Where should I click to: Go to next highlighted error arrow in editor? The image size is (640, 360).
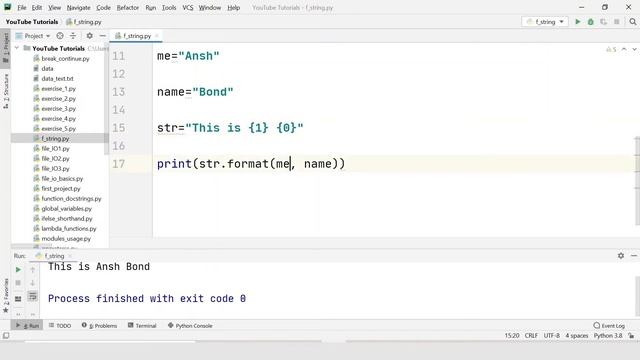pos(634,49)
